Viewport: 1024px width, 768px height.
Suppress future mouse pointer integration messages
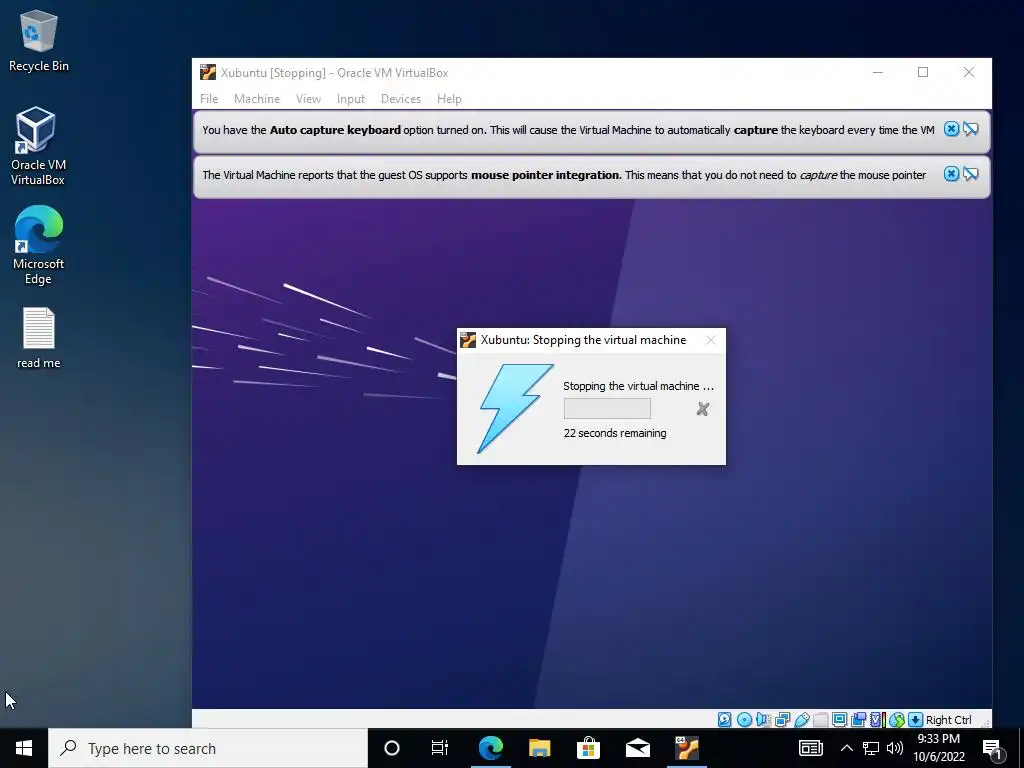[970, 174]
